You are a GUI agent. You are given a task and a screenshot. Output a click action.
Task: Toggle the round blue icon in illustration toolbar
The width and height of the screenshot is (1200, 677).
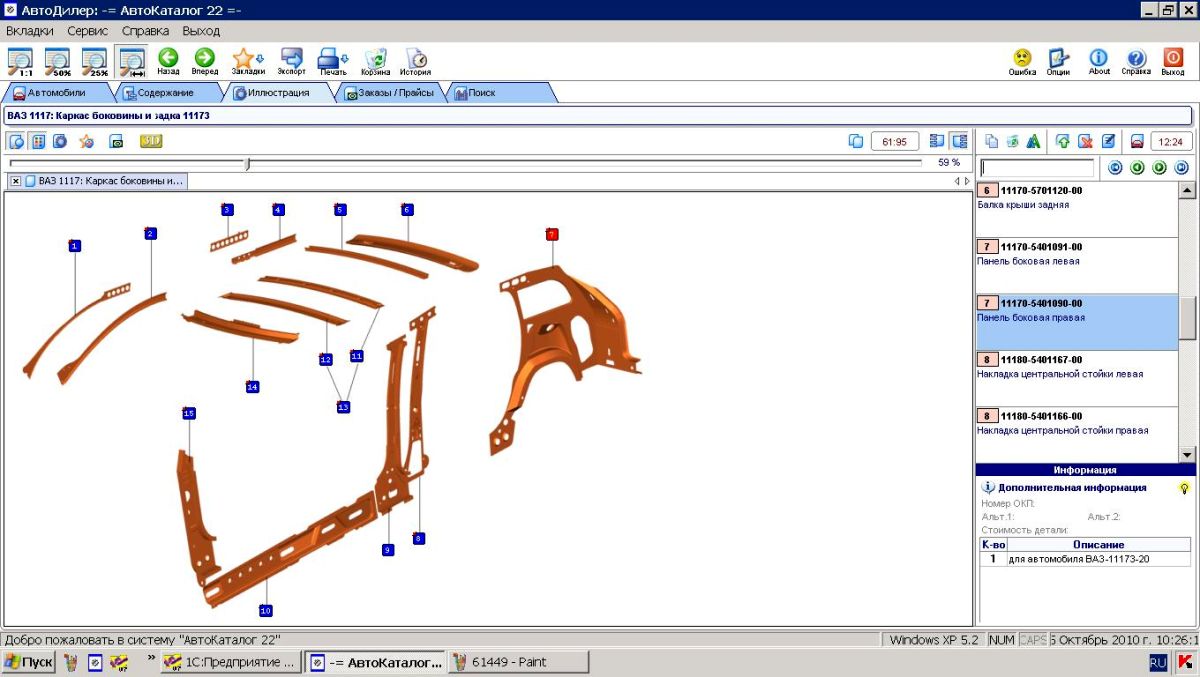60,141
